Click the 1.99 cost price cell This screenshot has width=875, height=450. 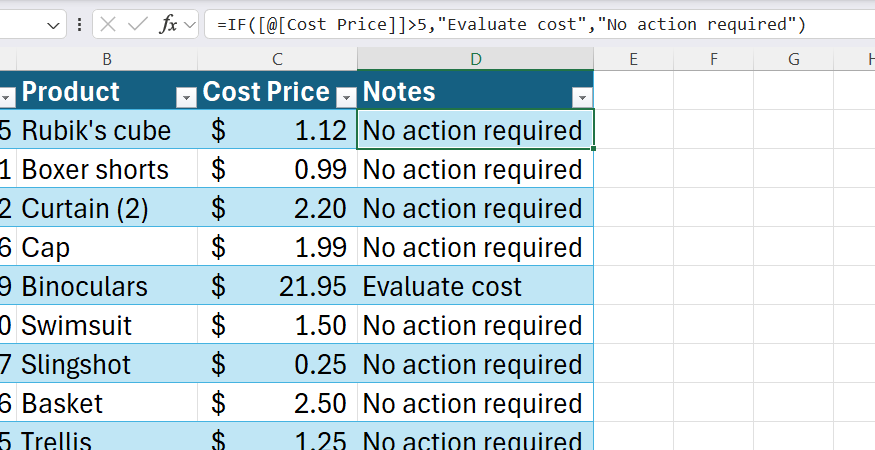pyautogui.click(x=277, y=247)
